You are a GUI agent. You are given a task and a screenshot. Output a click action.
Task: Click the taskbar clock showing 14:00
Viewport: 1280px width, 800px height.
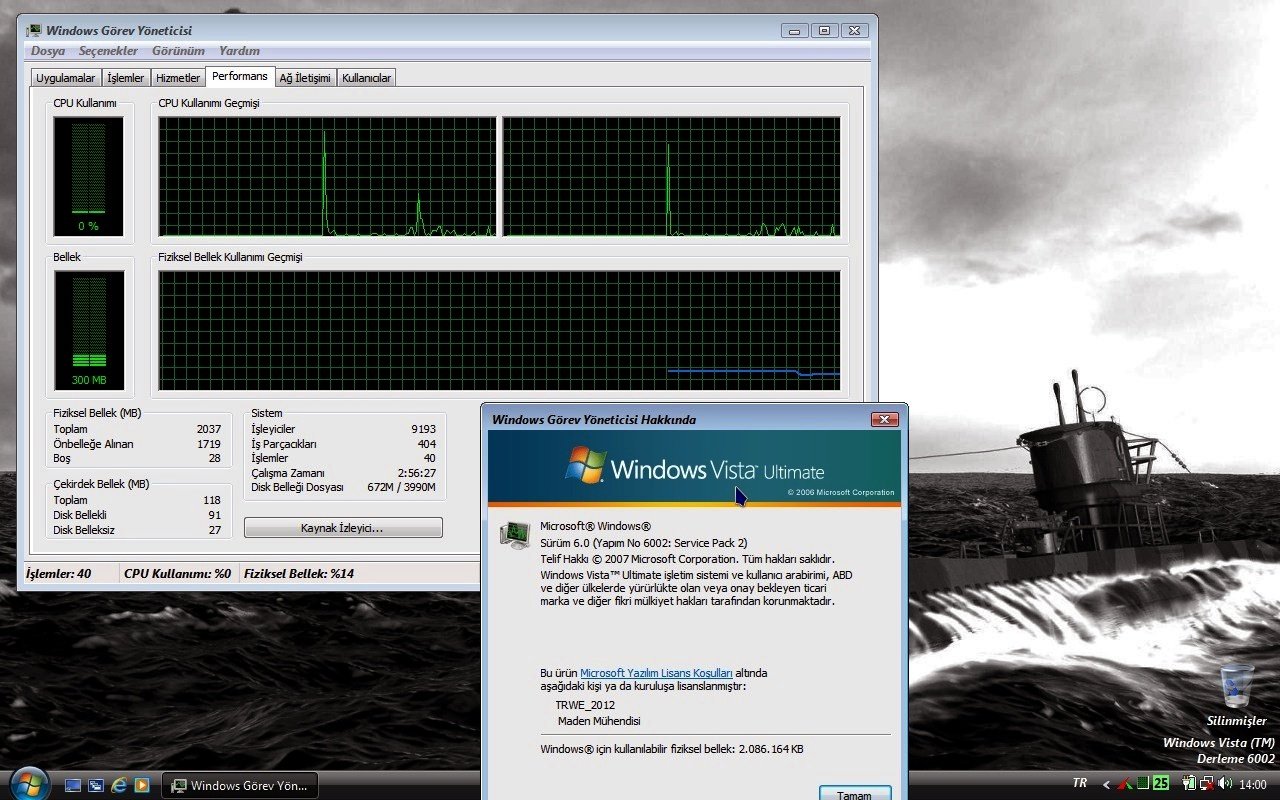[1253, 785]
